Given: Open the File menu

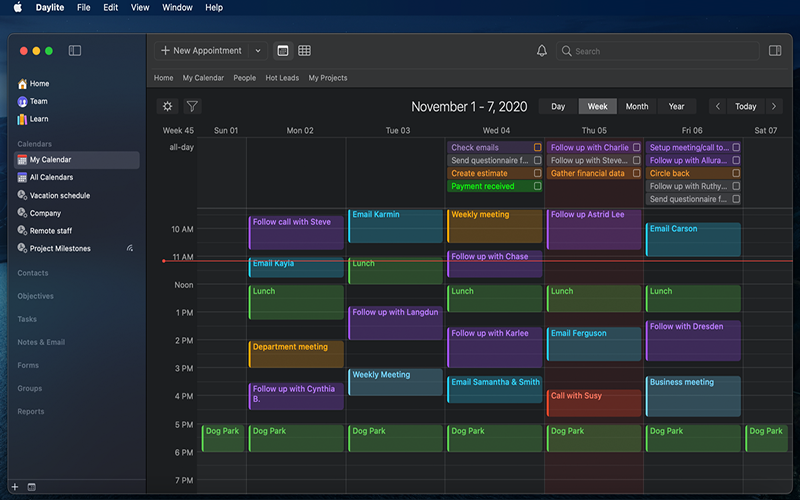Looking at the screenshot, I should [84, 7].
